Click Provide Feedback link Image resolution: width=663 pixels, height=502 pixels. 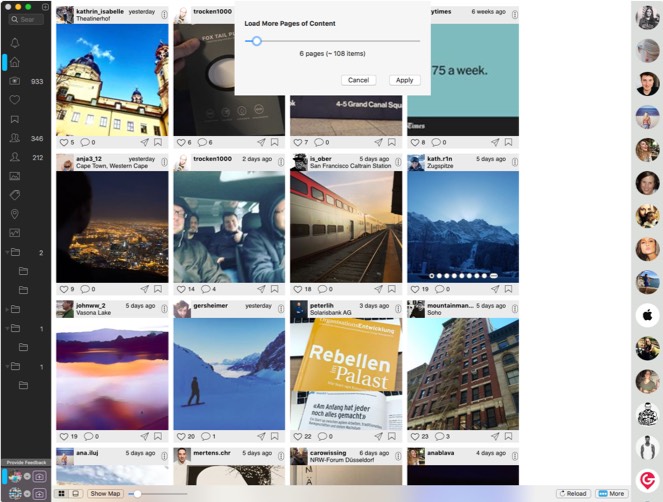pos(26,463)
